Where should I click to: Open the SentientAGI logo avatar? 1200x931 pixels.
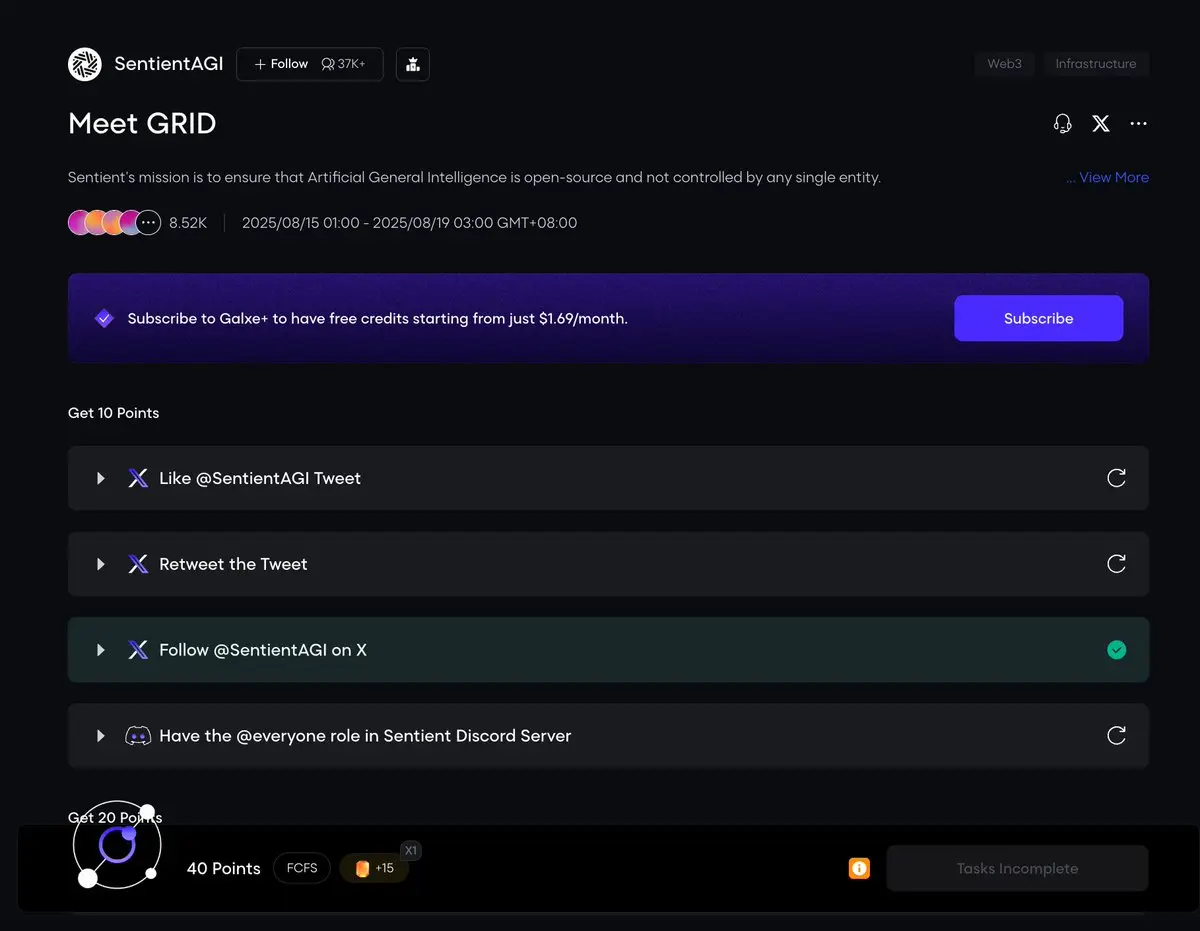85,64
